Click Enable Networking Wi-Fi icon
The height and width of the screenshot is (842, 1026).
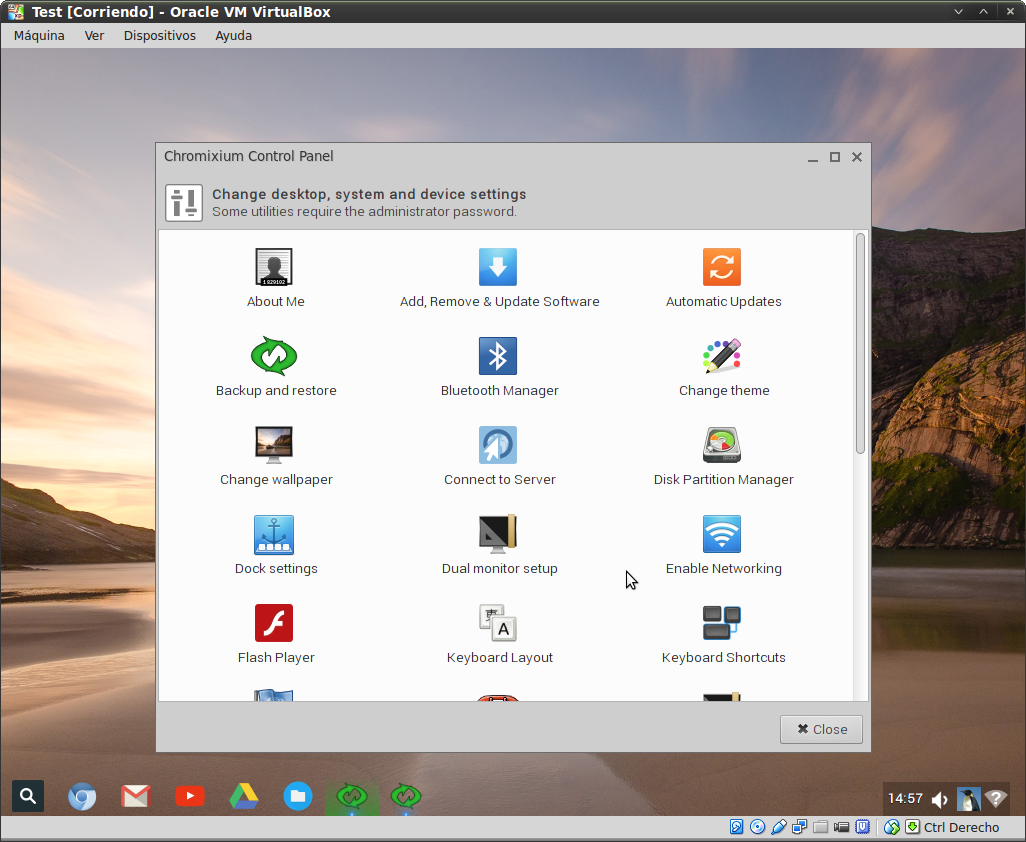[x=722, y=535]
